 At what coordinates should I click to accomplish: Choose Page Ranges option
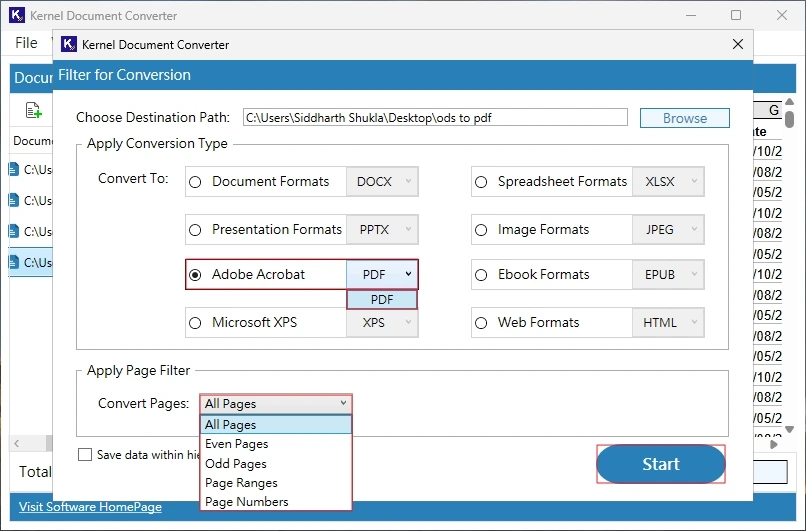tap(276, 483)
